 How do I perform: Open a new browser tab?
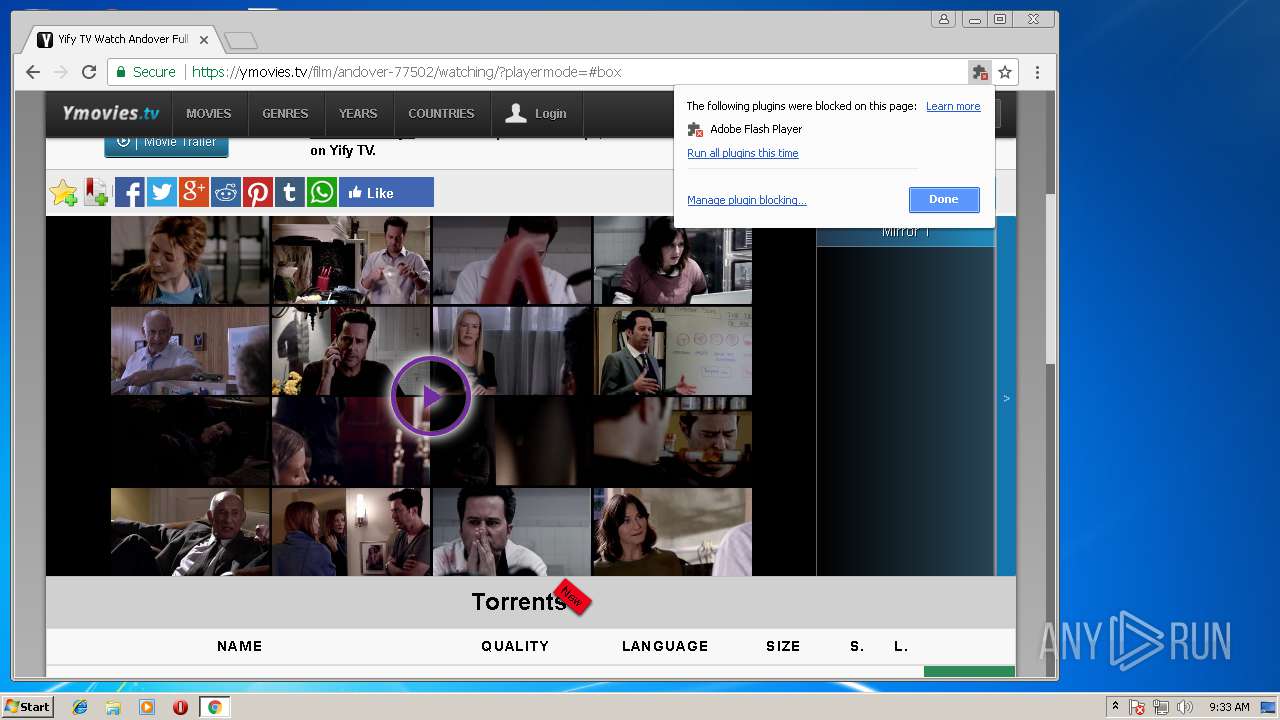[x=241, y=40]
